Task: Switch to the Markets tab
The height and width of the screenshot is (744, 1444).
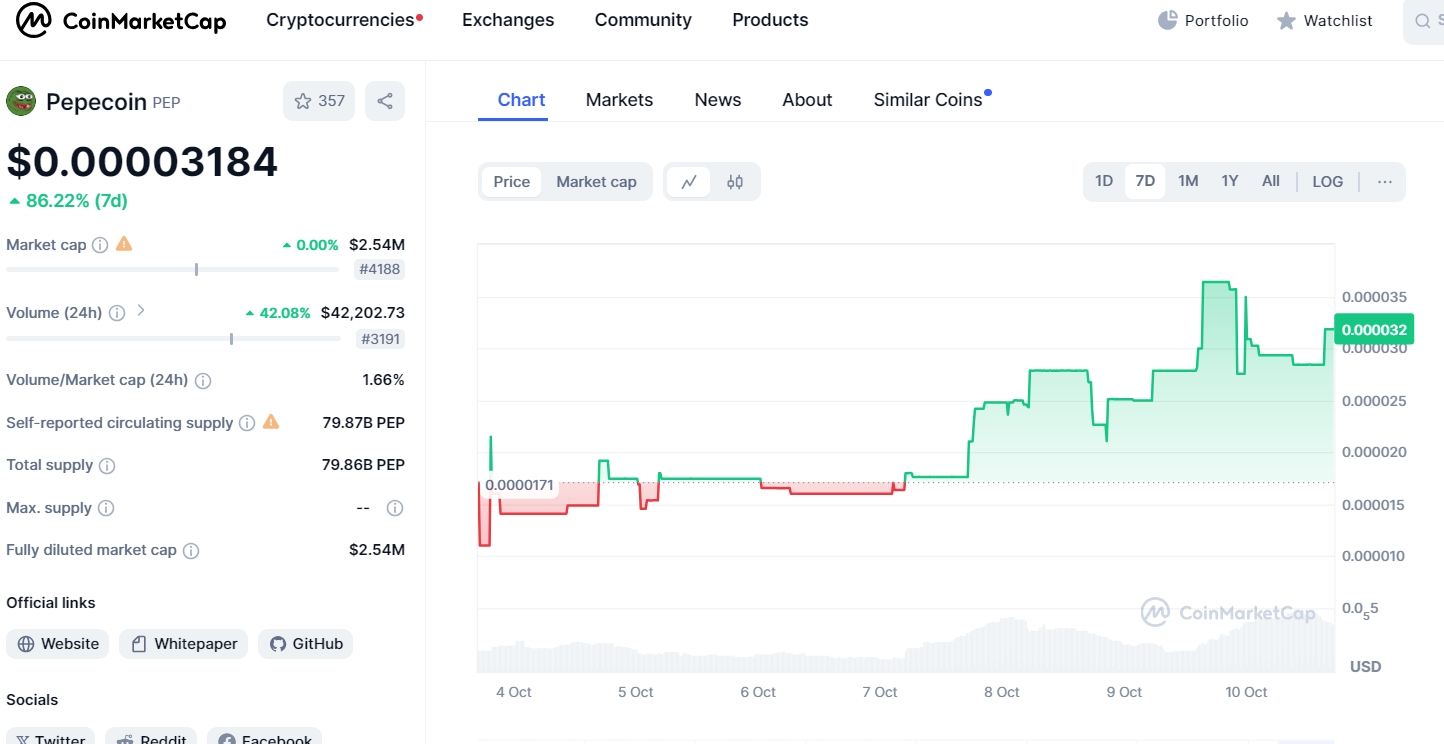Action: click(x=619, y=100)
